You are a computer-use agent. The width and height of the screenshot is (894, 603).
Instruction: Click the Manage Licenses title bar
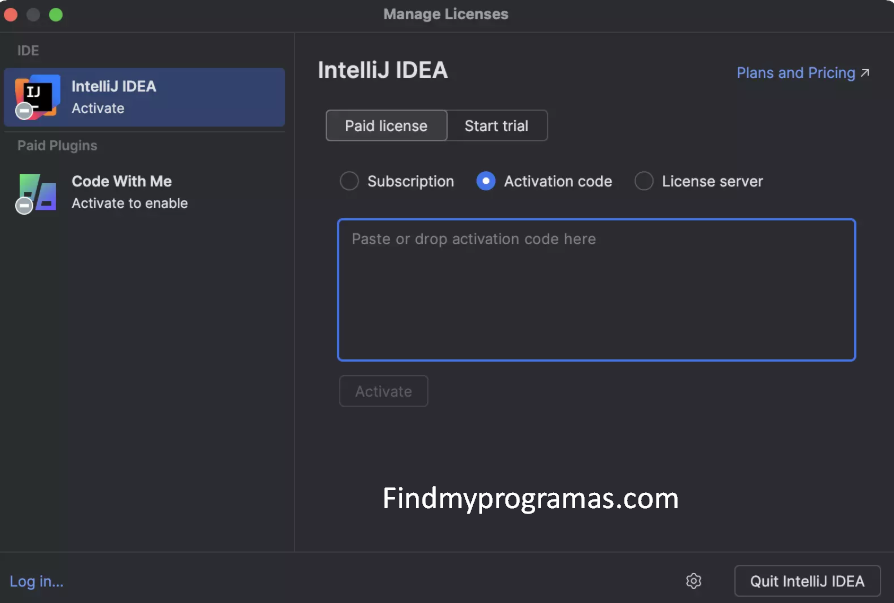[446, 14]
